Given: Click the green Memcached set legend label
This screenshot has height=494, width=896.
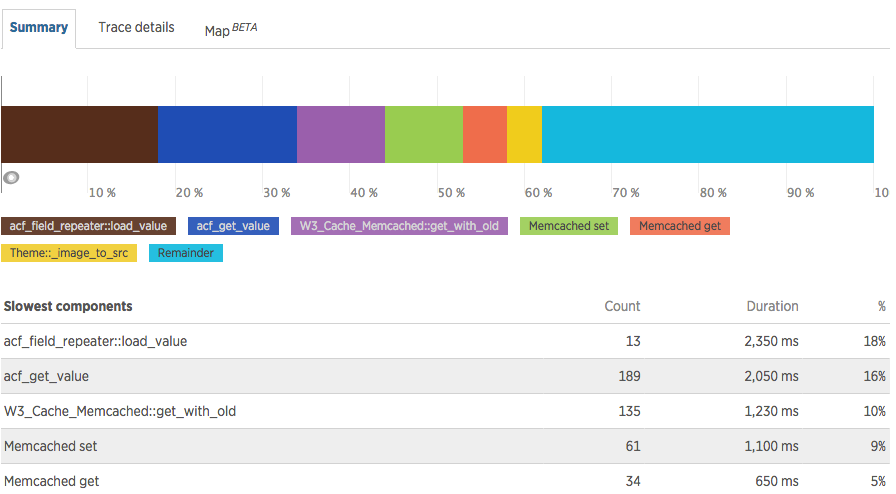Looking at the screenshot, I should tap(569, 226).
